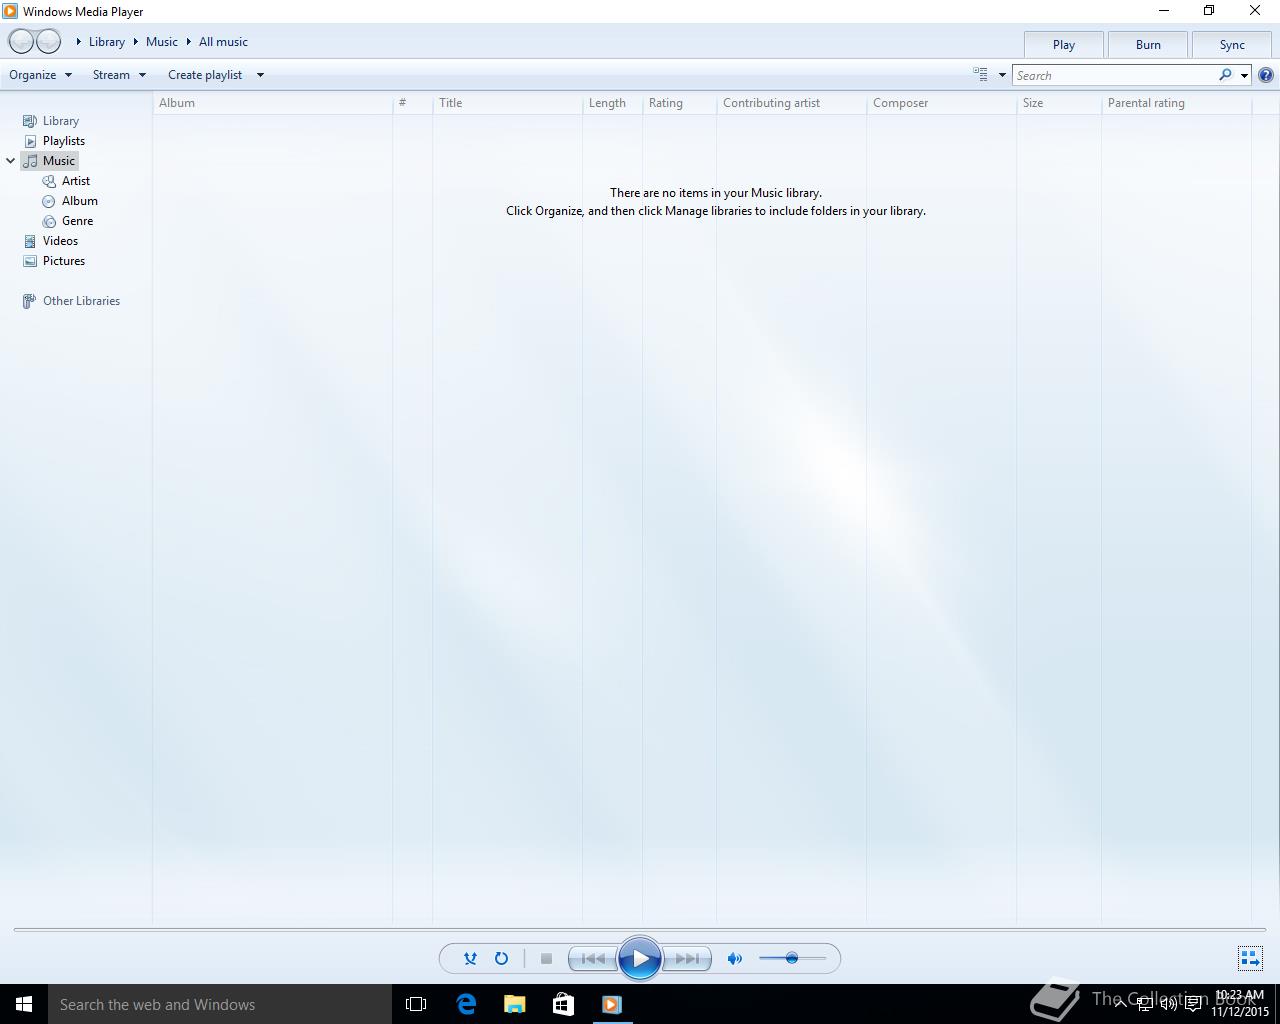Launch Microsoft Edge from the taskbar
The width and height of the screenshot is (1280, 1024).
pyautogui.click(x=466, y=1004)
